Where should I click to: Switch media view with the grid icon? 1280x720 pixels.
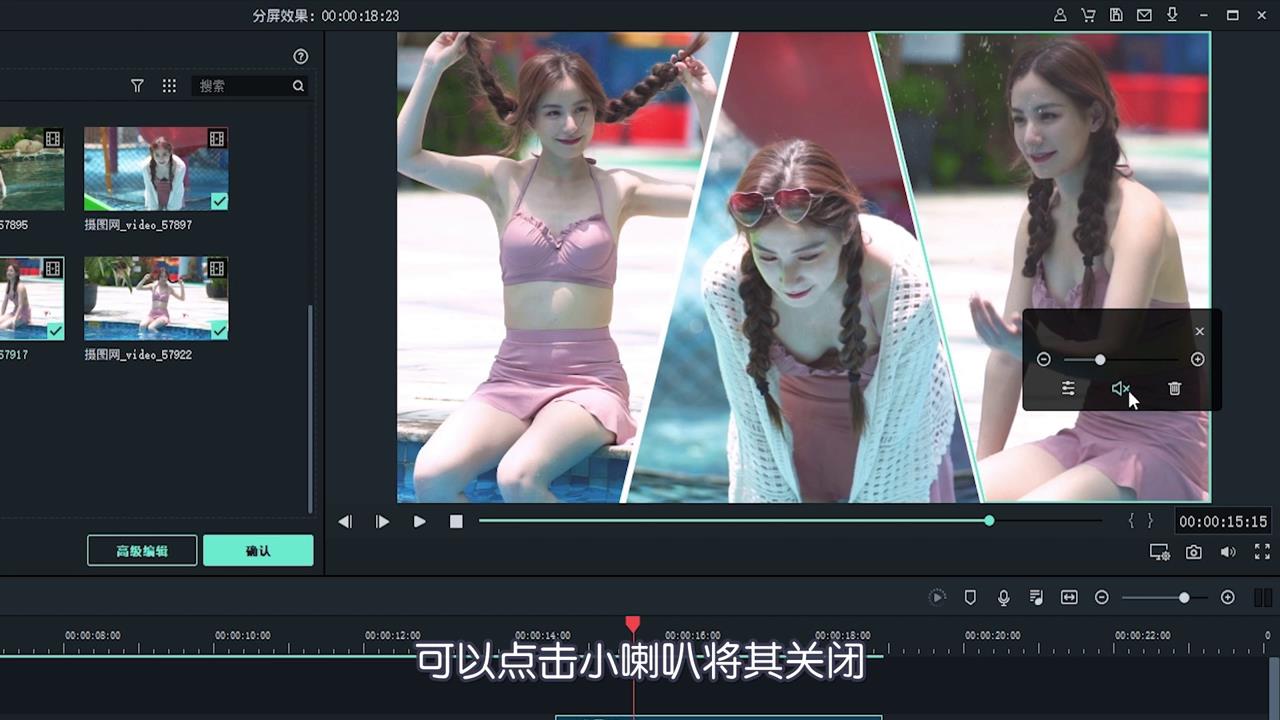169,86
